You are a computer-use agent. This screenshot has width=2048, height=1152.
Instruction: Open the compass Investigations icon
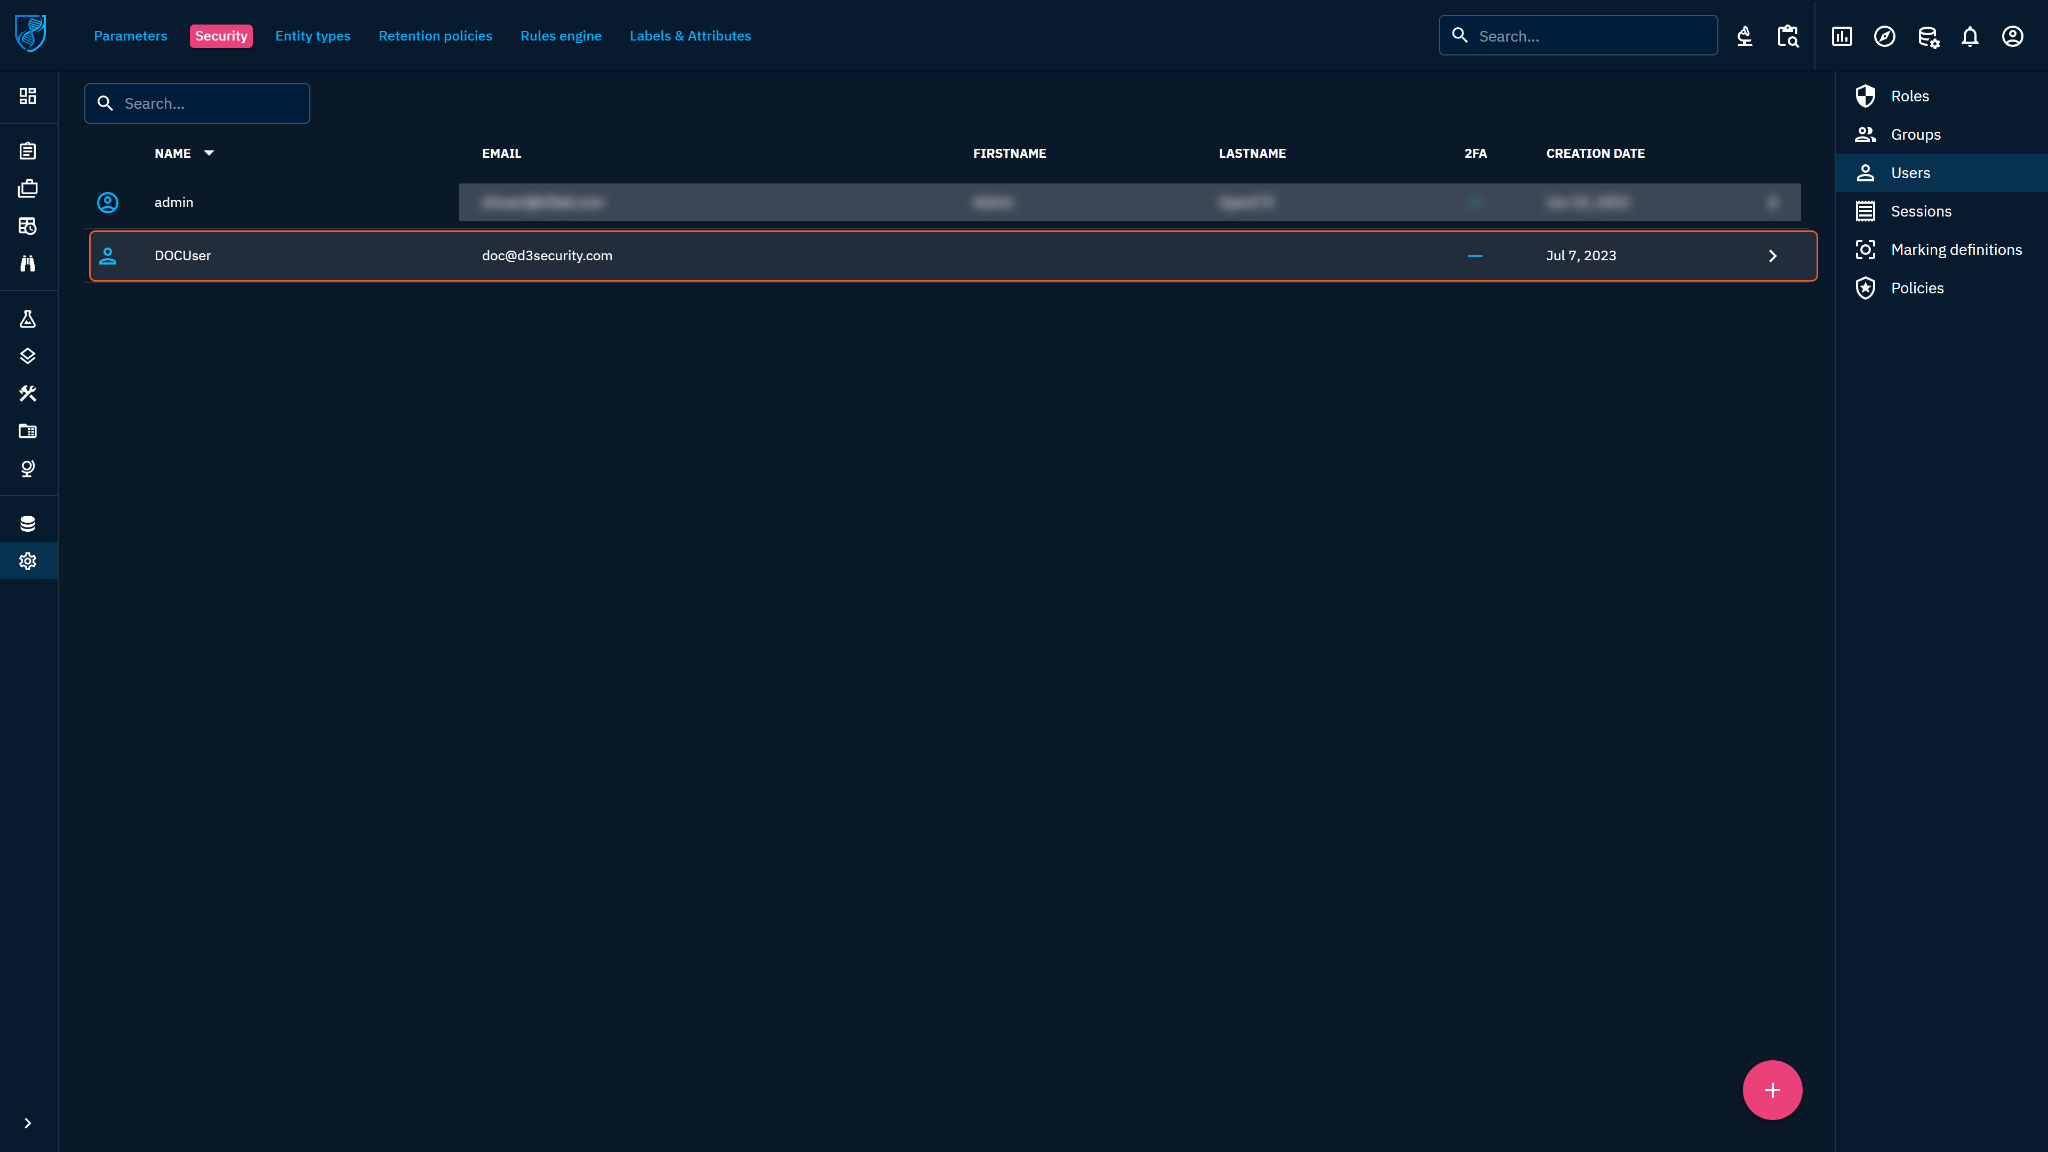point(1884,37)
